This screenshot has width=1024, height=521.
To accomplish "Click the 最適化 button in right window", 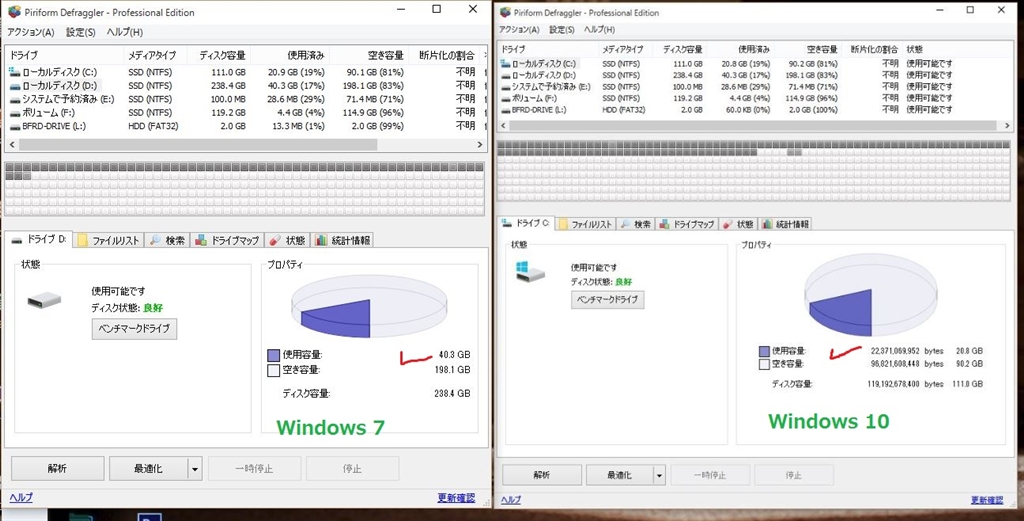I will click(x=619, y=475).
